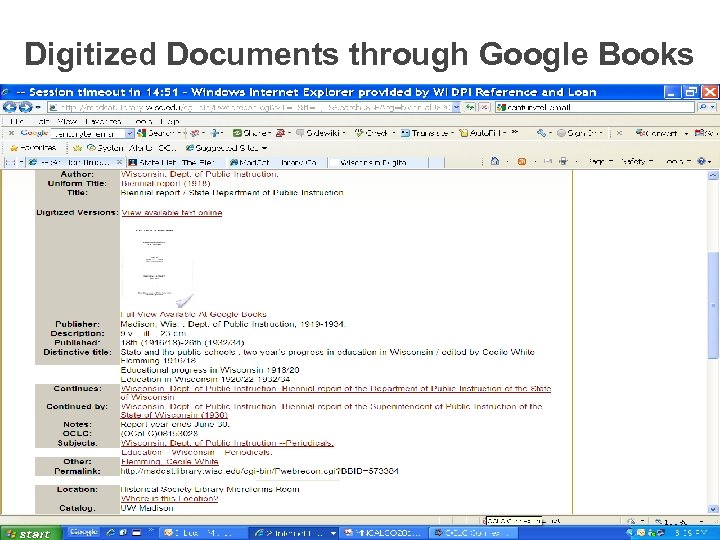Click the browser Back arrow button
This screenshot has width=720, height=540.
(x=10, y=107)
